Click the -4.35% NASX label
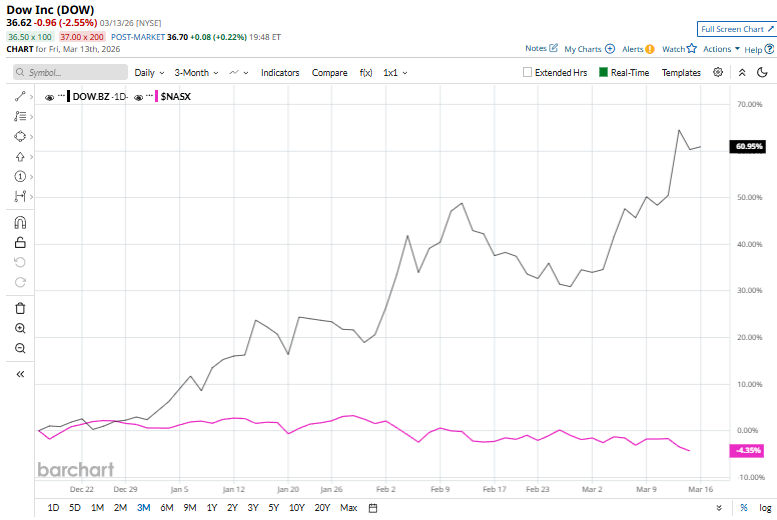Image resolution: width=777 pixels, height=520 pixels. 746,450
